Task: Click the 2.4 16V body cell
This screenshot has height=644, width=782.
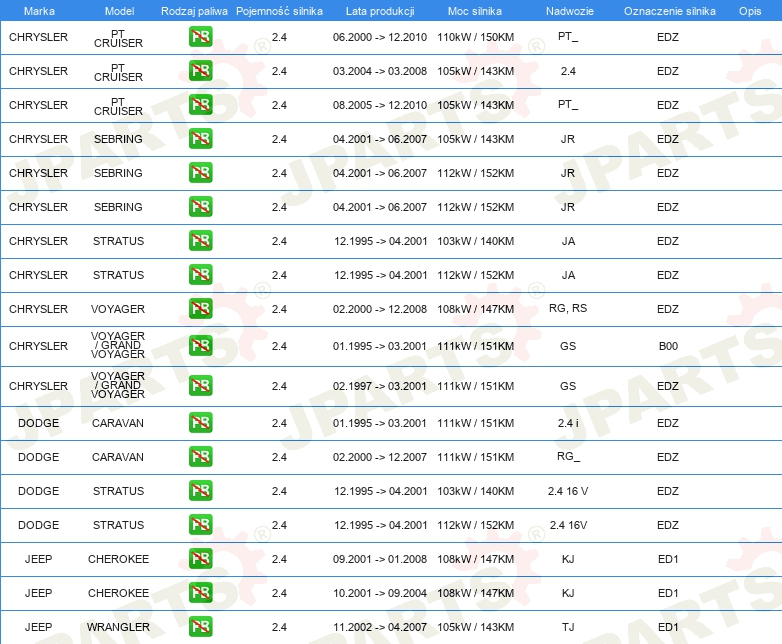Action: tap(568, 525)
